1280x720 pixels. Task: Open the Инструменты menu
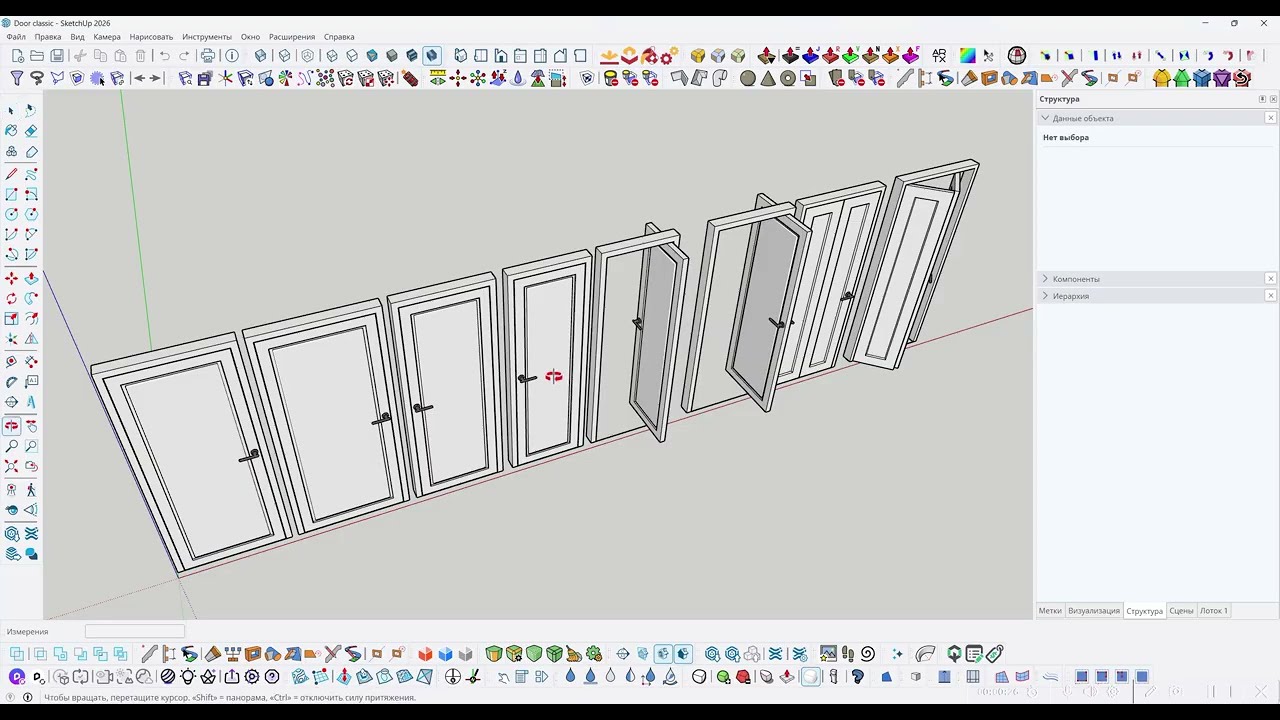pos(207,37)
